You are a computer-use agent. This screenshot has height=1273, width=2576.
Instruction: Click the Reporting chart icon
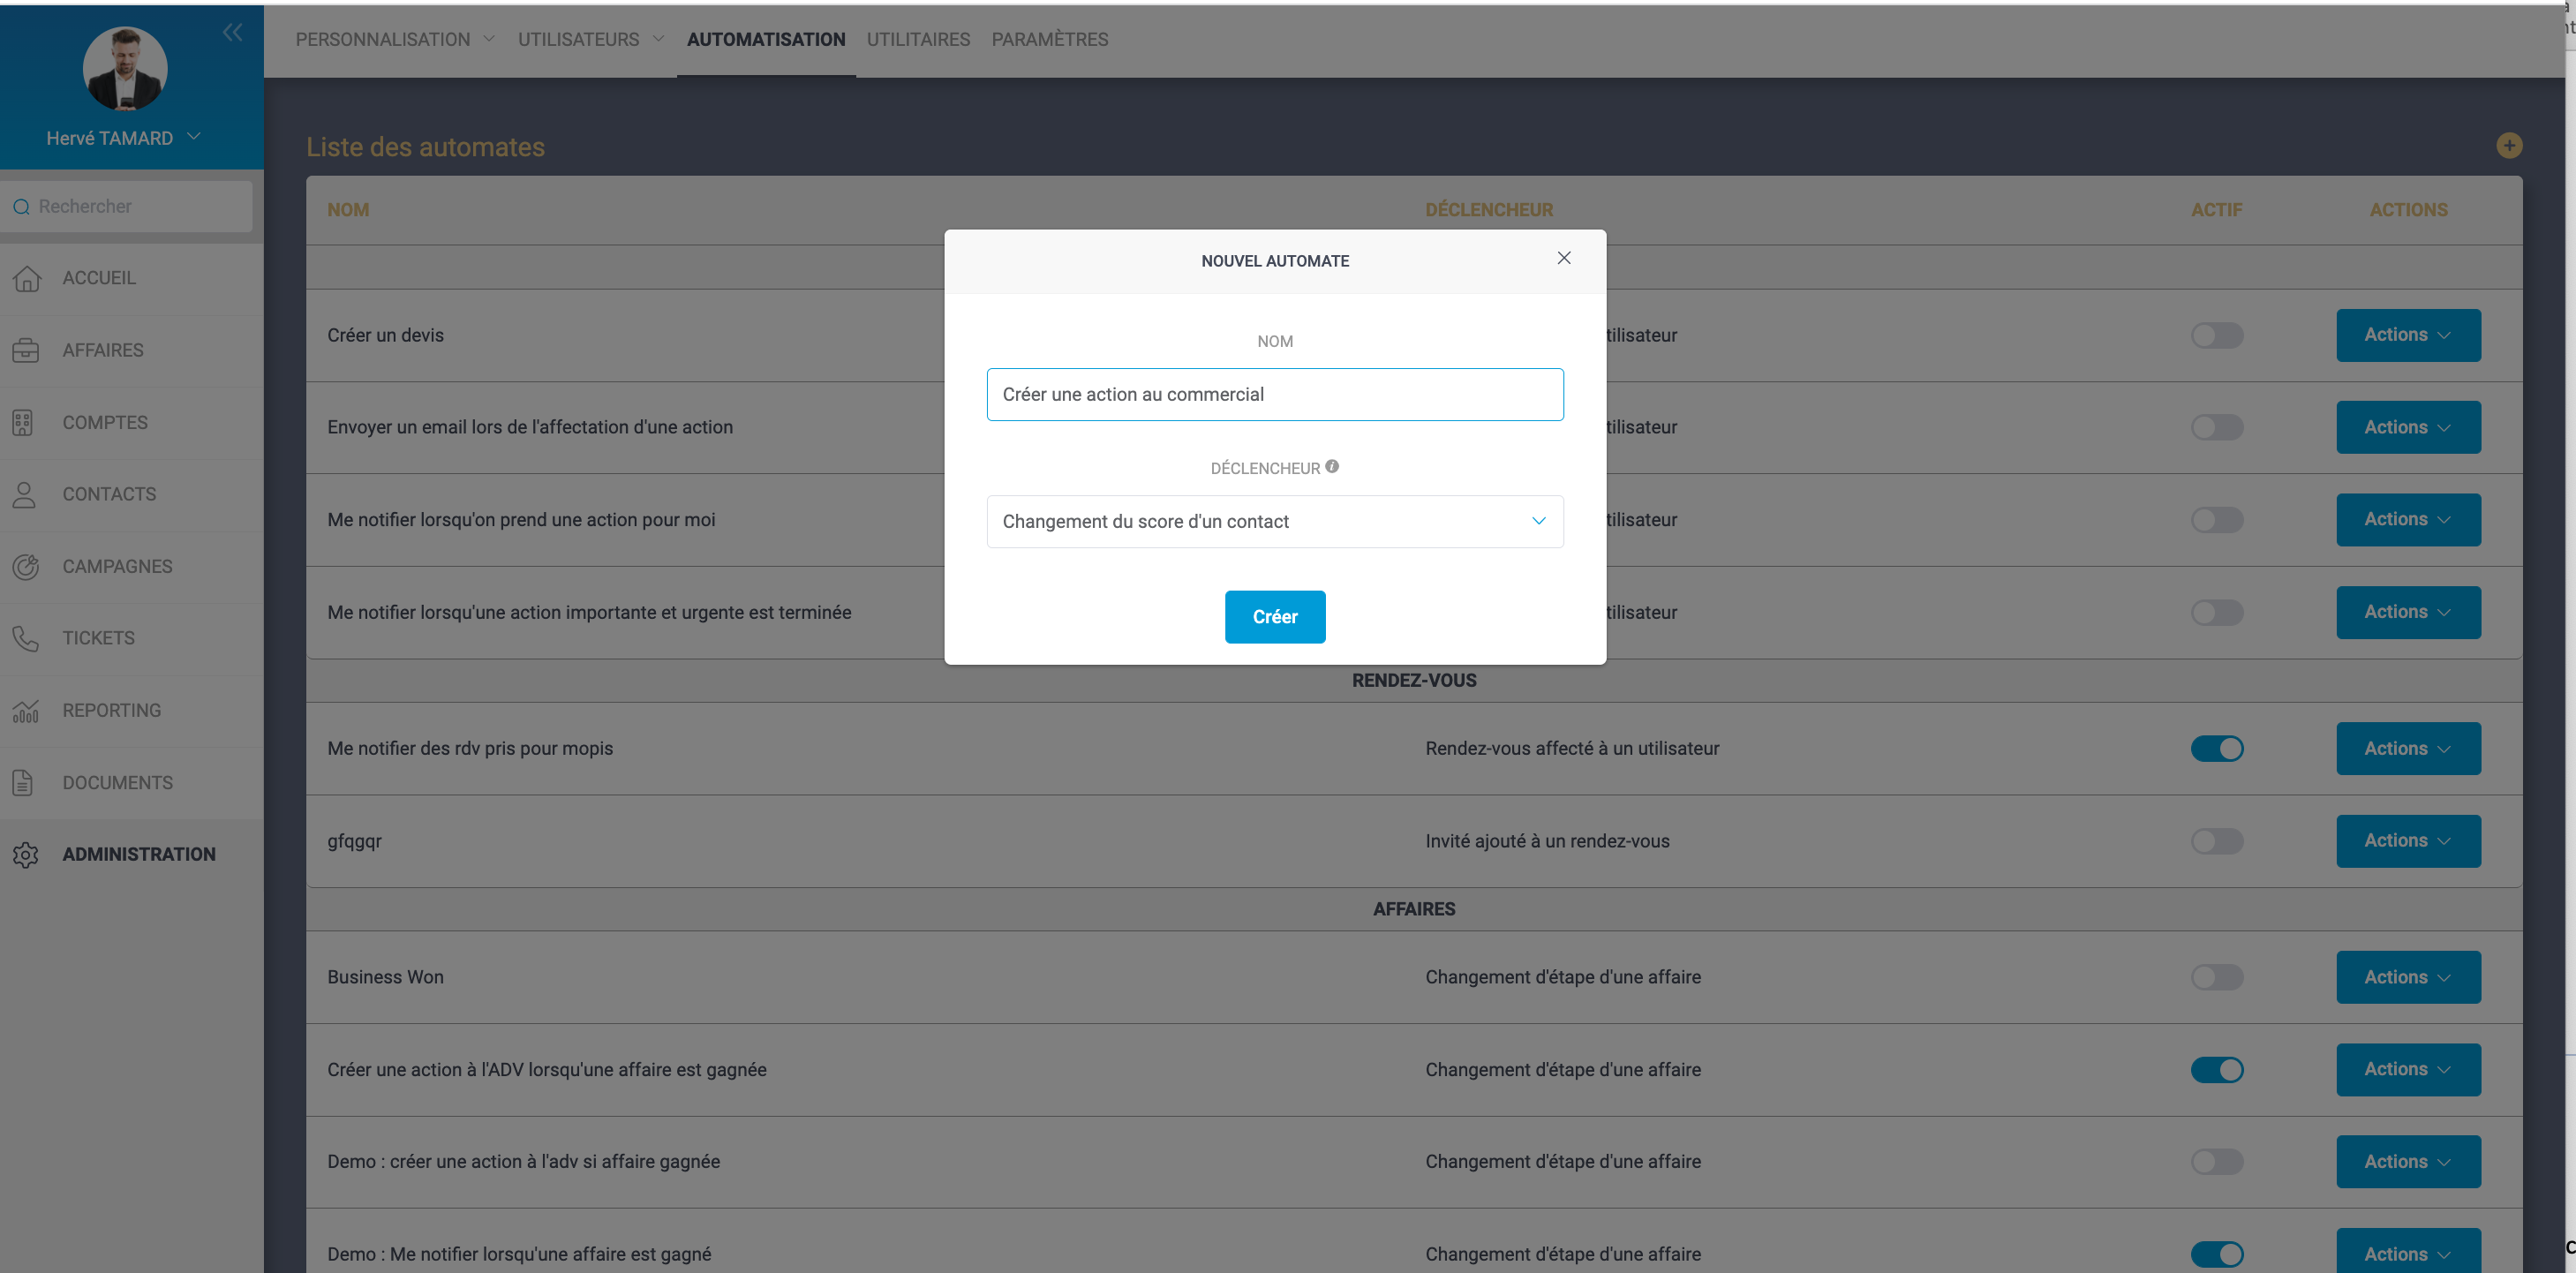(x=26, y=711)
